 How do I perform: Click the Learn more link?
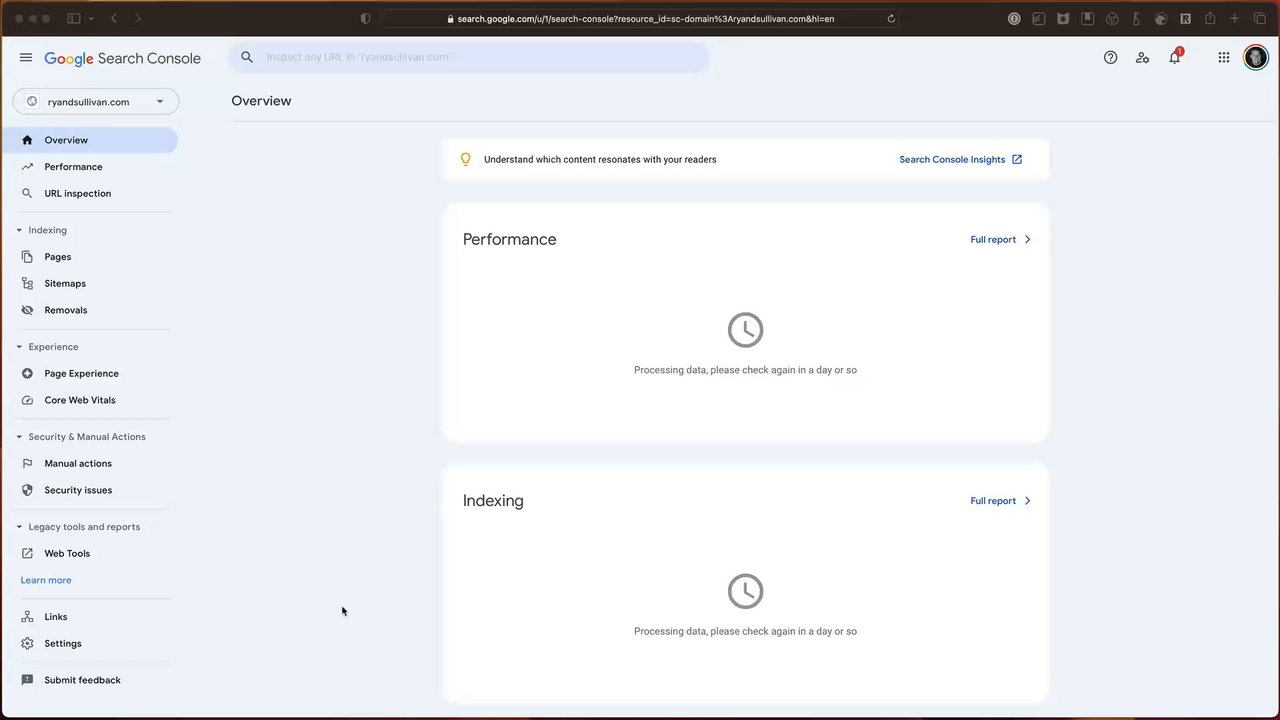click(x=46, y=580)
